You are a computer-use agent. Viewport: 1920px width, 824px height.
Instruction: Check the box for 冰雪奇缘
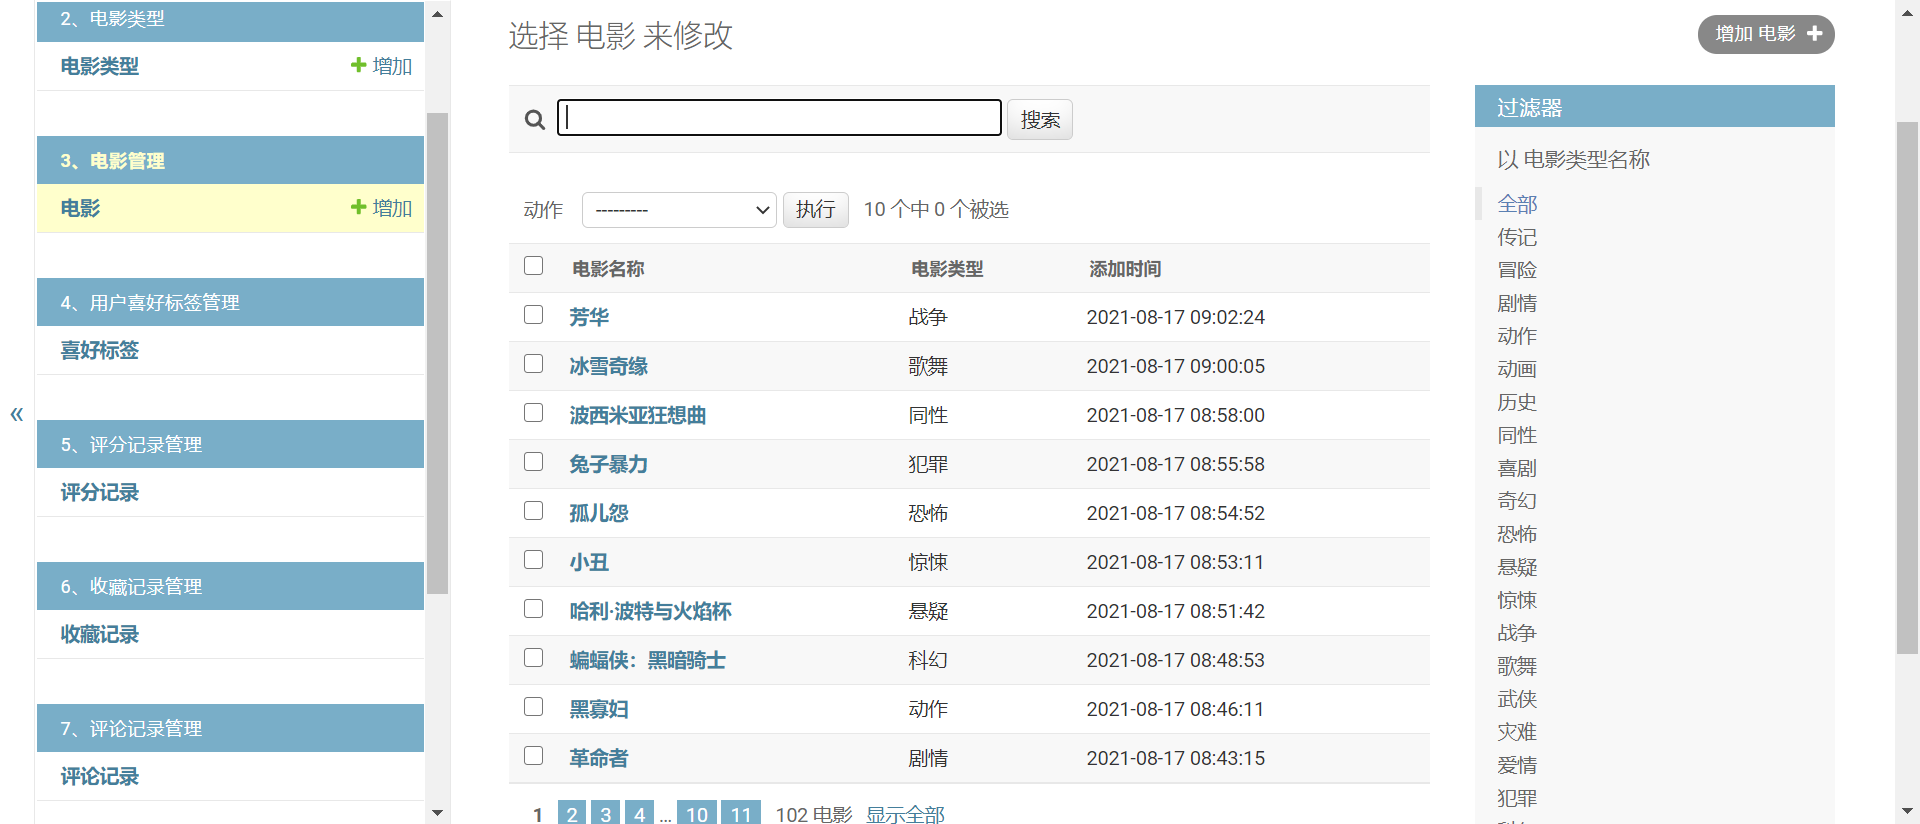coord(534,364)
